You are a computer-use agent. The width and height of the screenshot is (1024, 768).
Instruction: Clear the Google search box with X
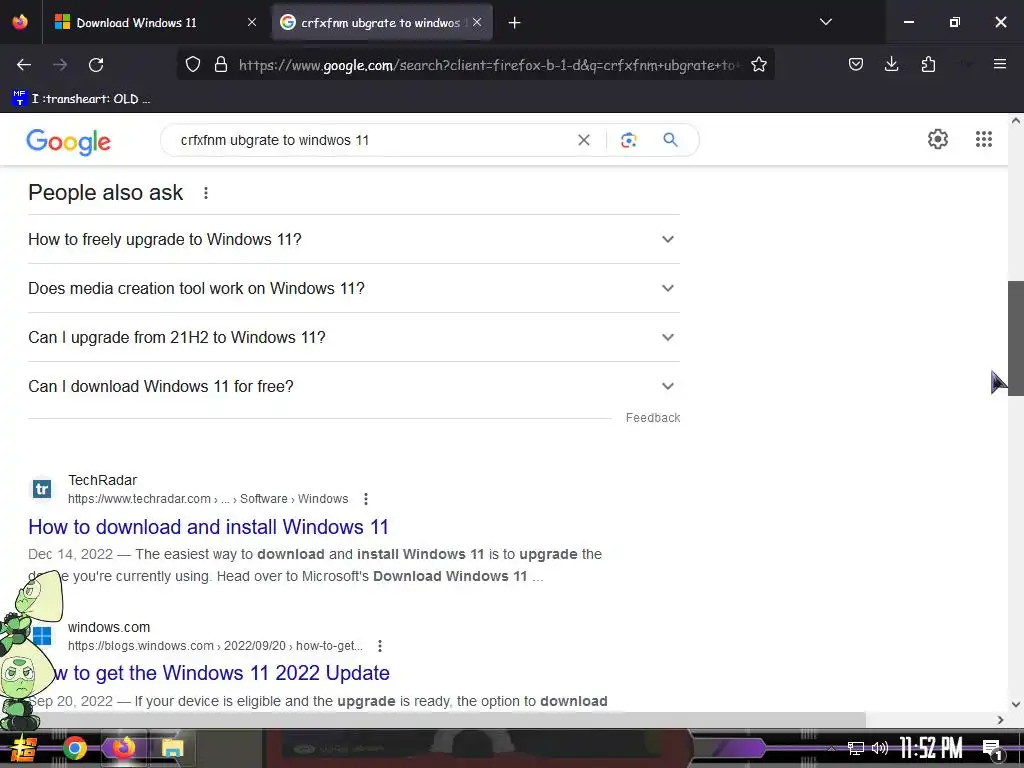pyautogui.click(x=584, y=140)
